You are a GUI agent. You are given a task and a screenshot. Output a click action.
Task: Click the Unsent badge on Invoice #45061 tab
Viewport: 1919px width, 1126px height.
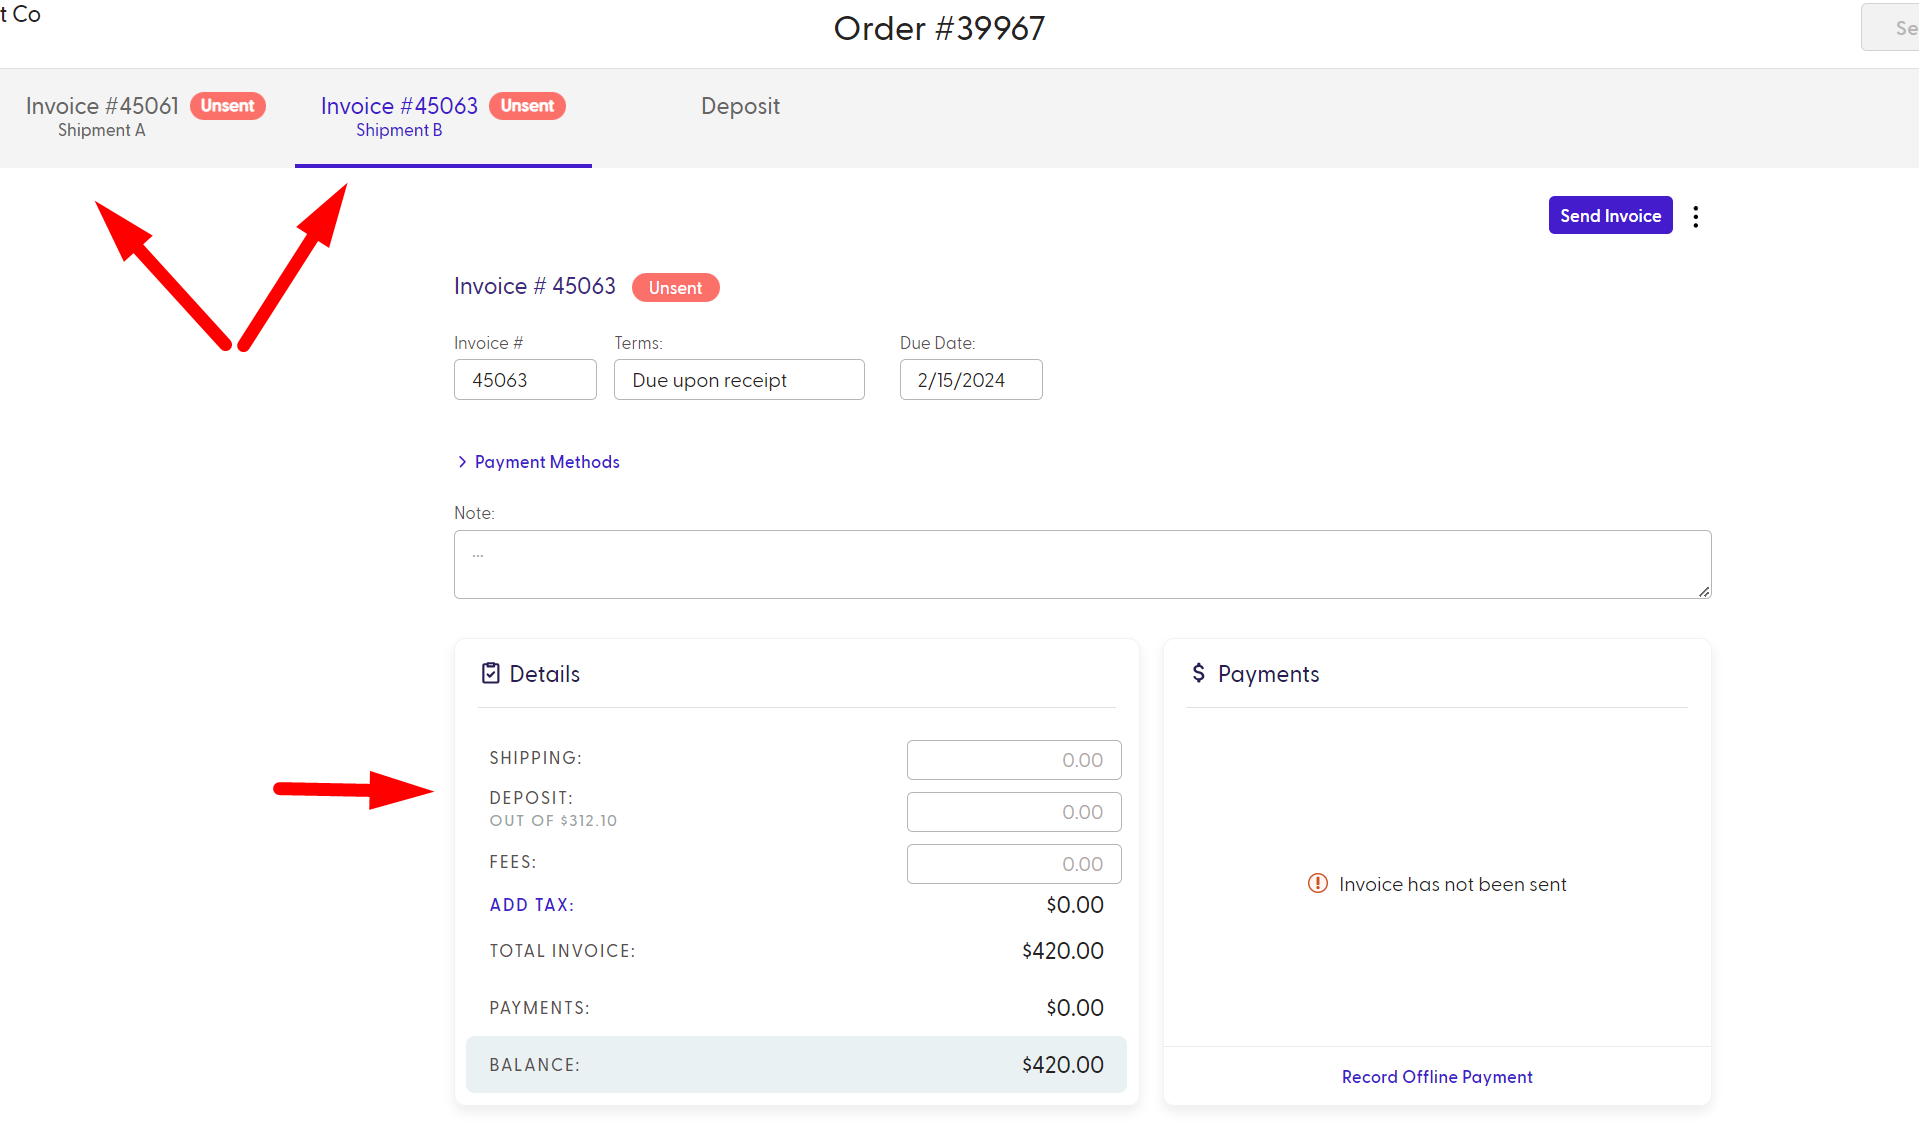227,105
